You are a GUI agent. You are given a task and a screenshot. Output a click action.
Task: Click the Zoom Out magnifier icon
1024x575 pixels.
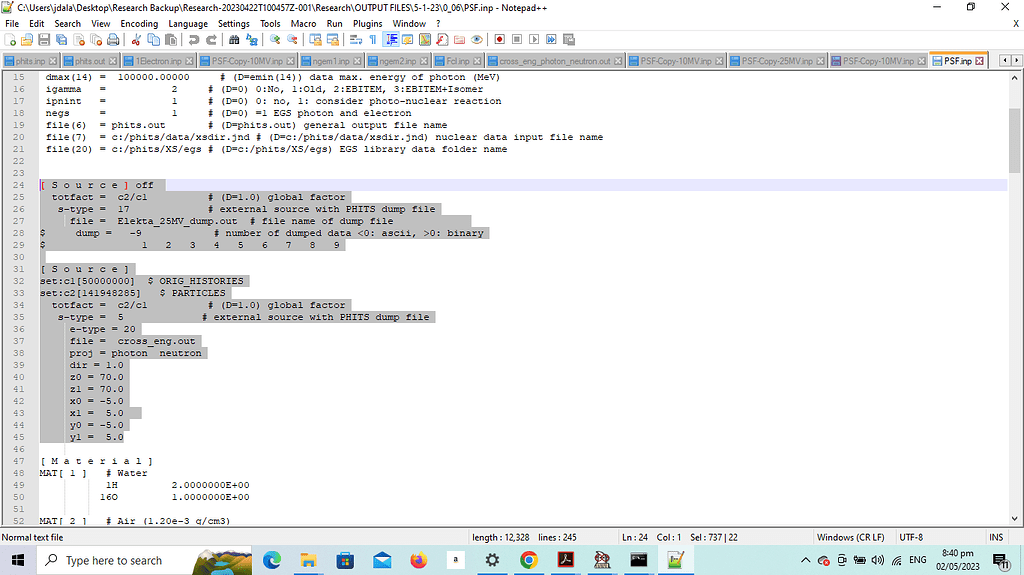[x=292, y=40]
